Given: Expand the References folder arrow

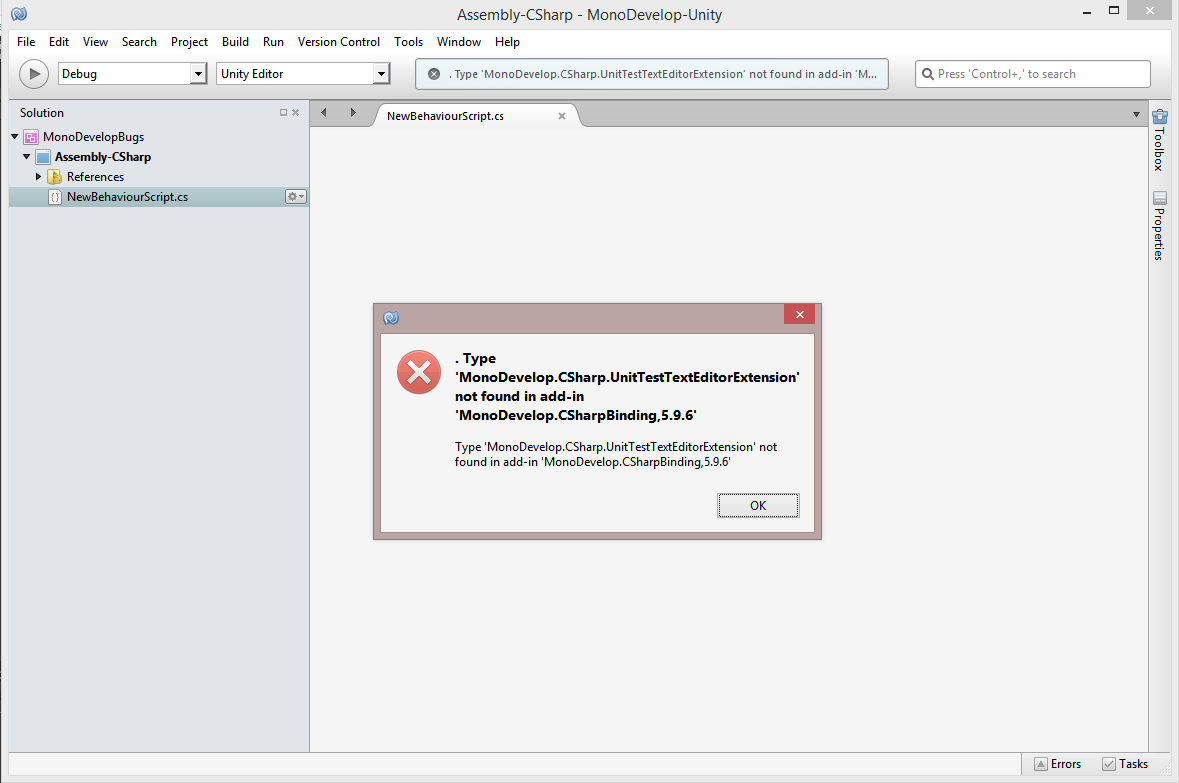Looking at the screenshot, I should [x=38, y=176].
